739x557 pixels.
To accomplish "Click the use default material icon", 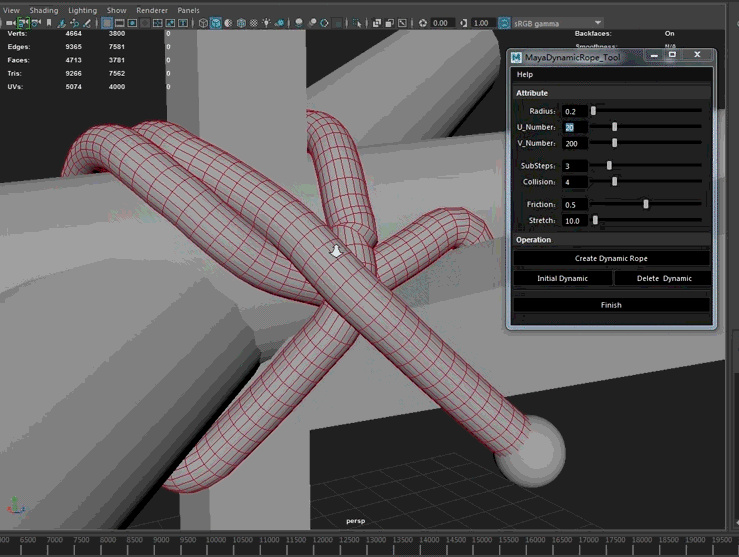I will click(x=228, y=23).
